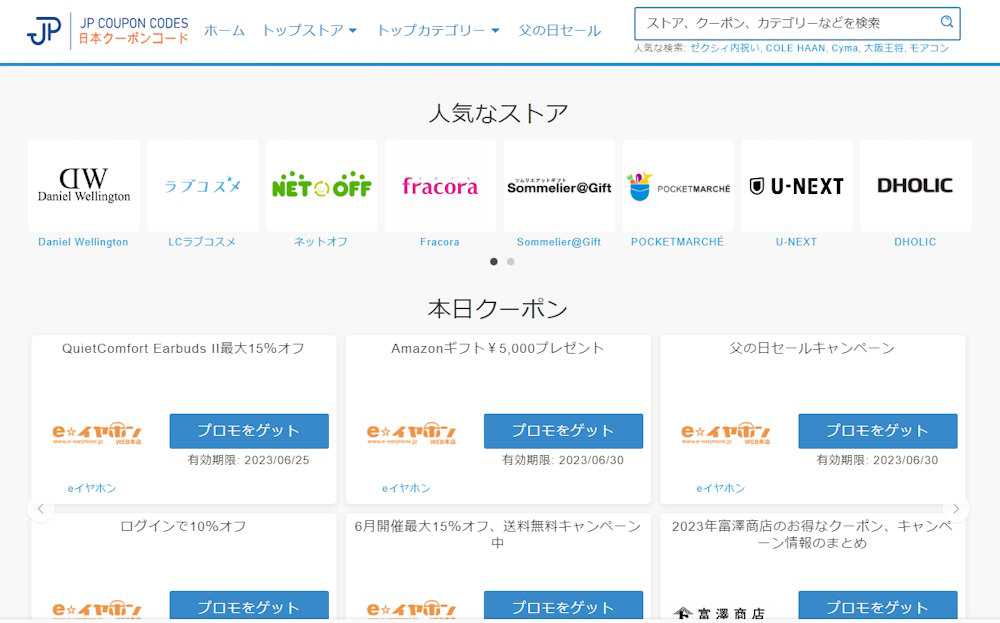Screen dimensions: 1000x623
Task: Click eイヤホン link under 父の日セール coupon
Action: click(x=721, y=488)
